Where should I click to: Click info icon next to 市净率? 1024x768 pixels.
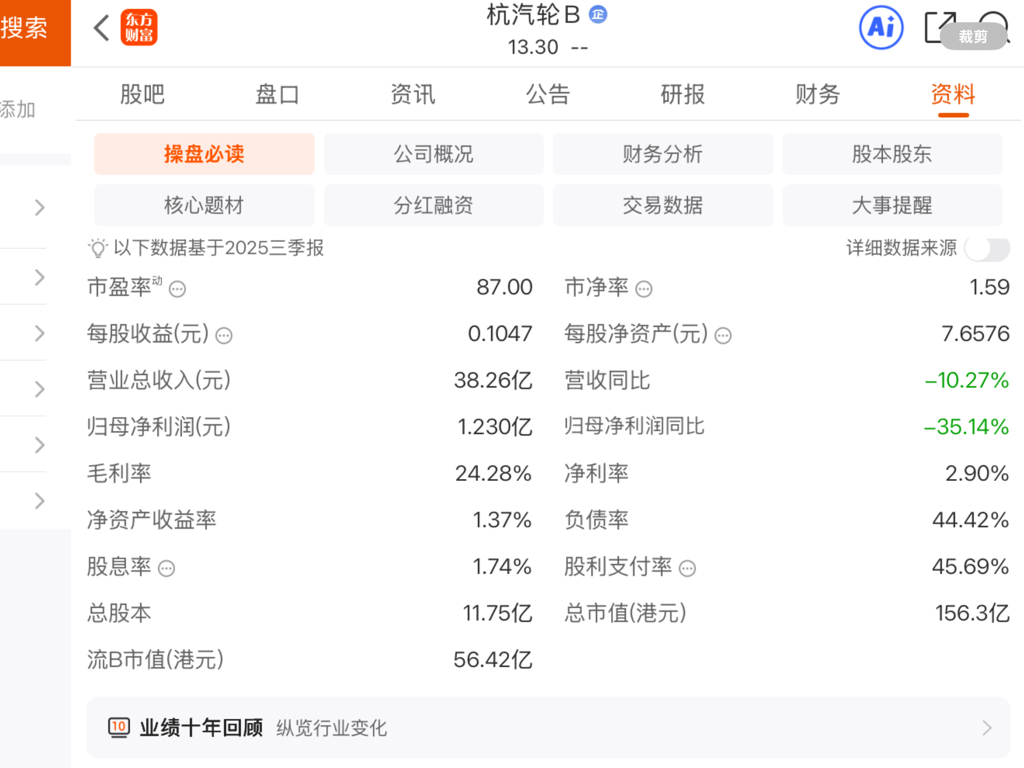pyautogui.click(x=644, y=289)
